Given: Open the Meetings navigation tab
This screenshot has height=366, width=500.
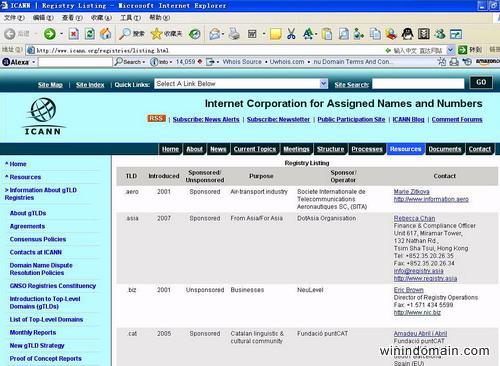Looking at the screenshot, I should click(296, 149).
